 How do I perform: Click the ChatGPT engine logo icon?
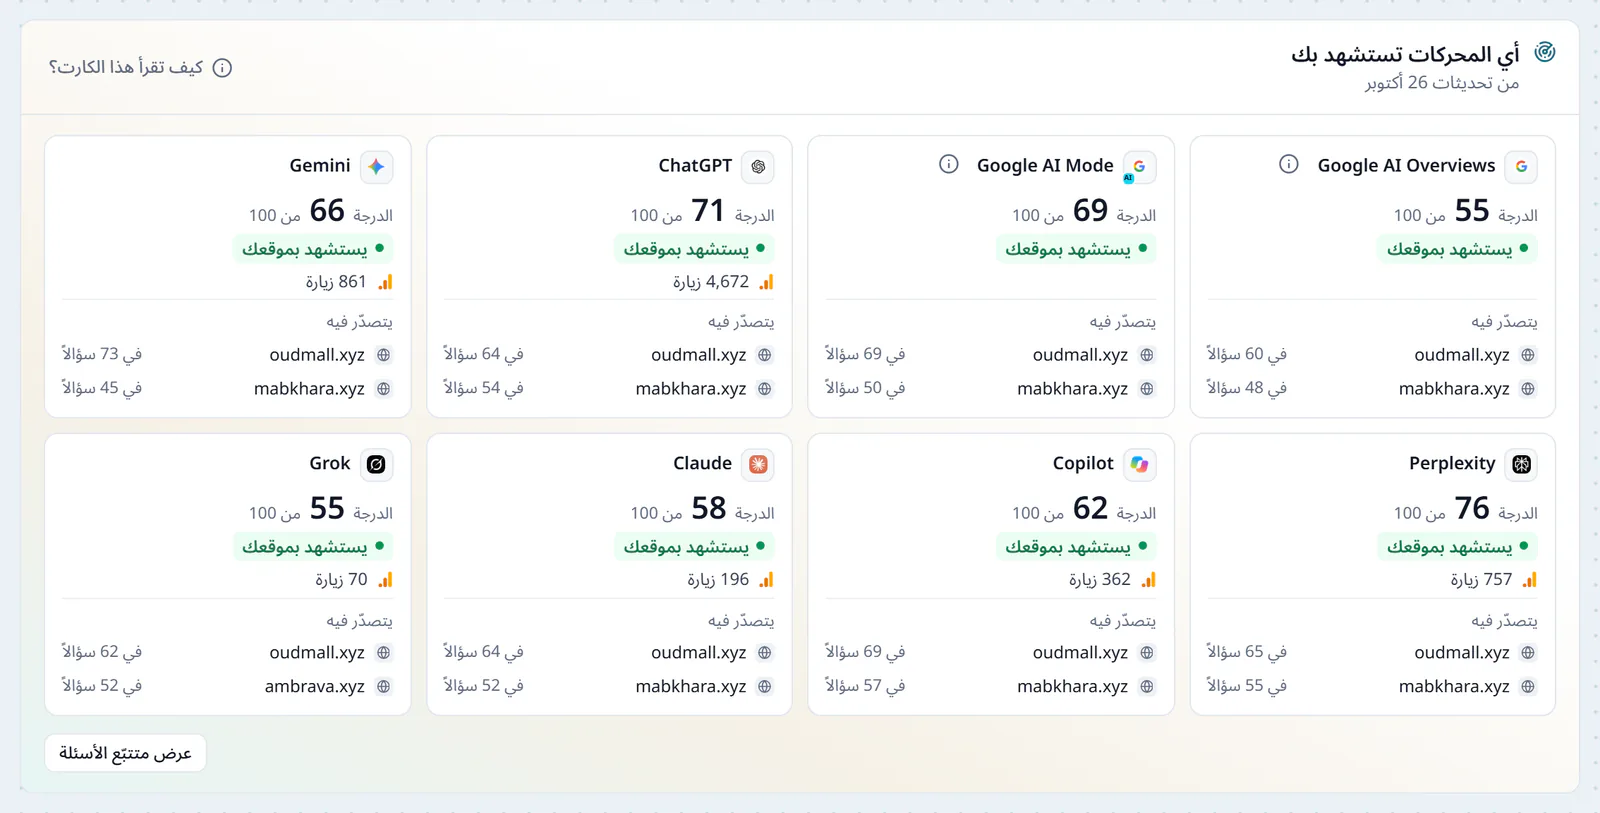(758, 167)
